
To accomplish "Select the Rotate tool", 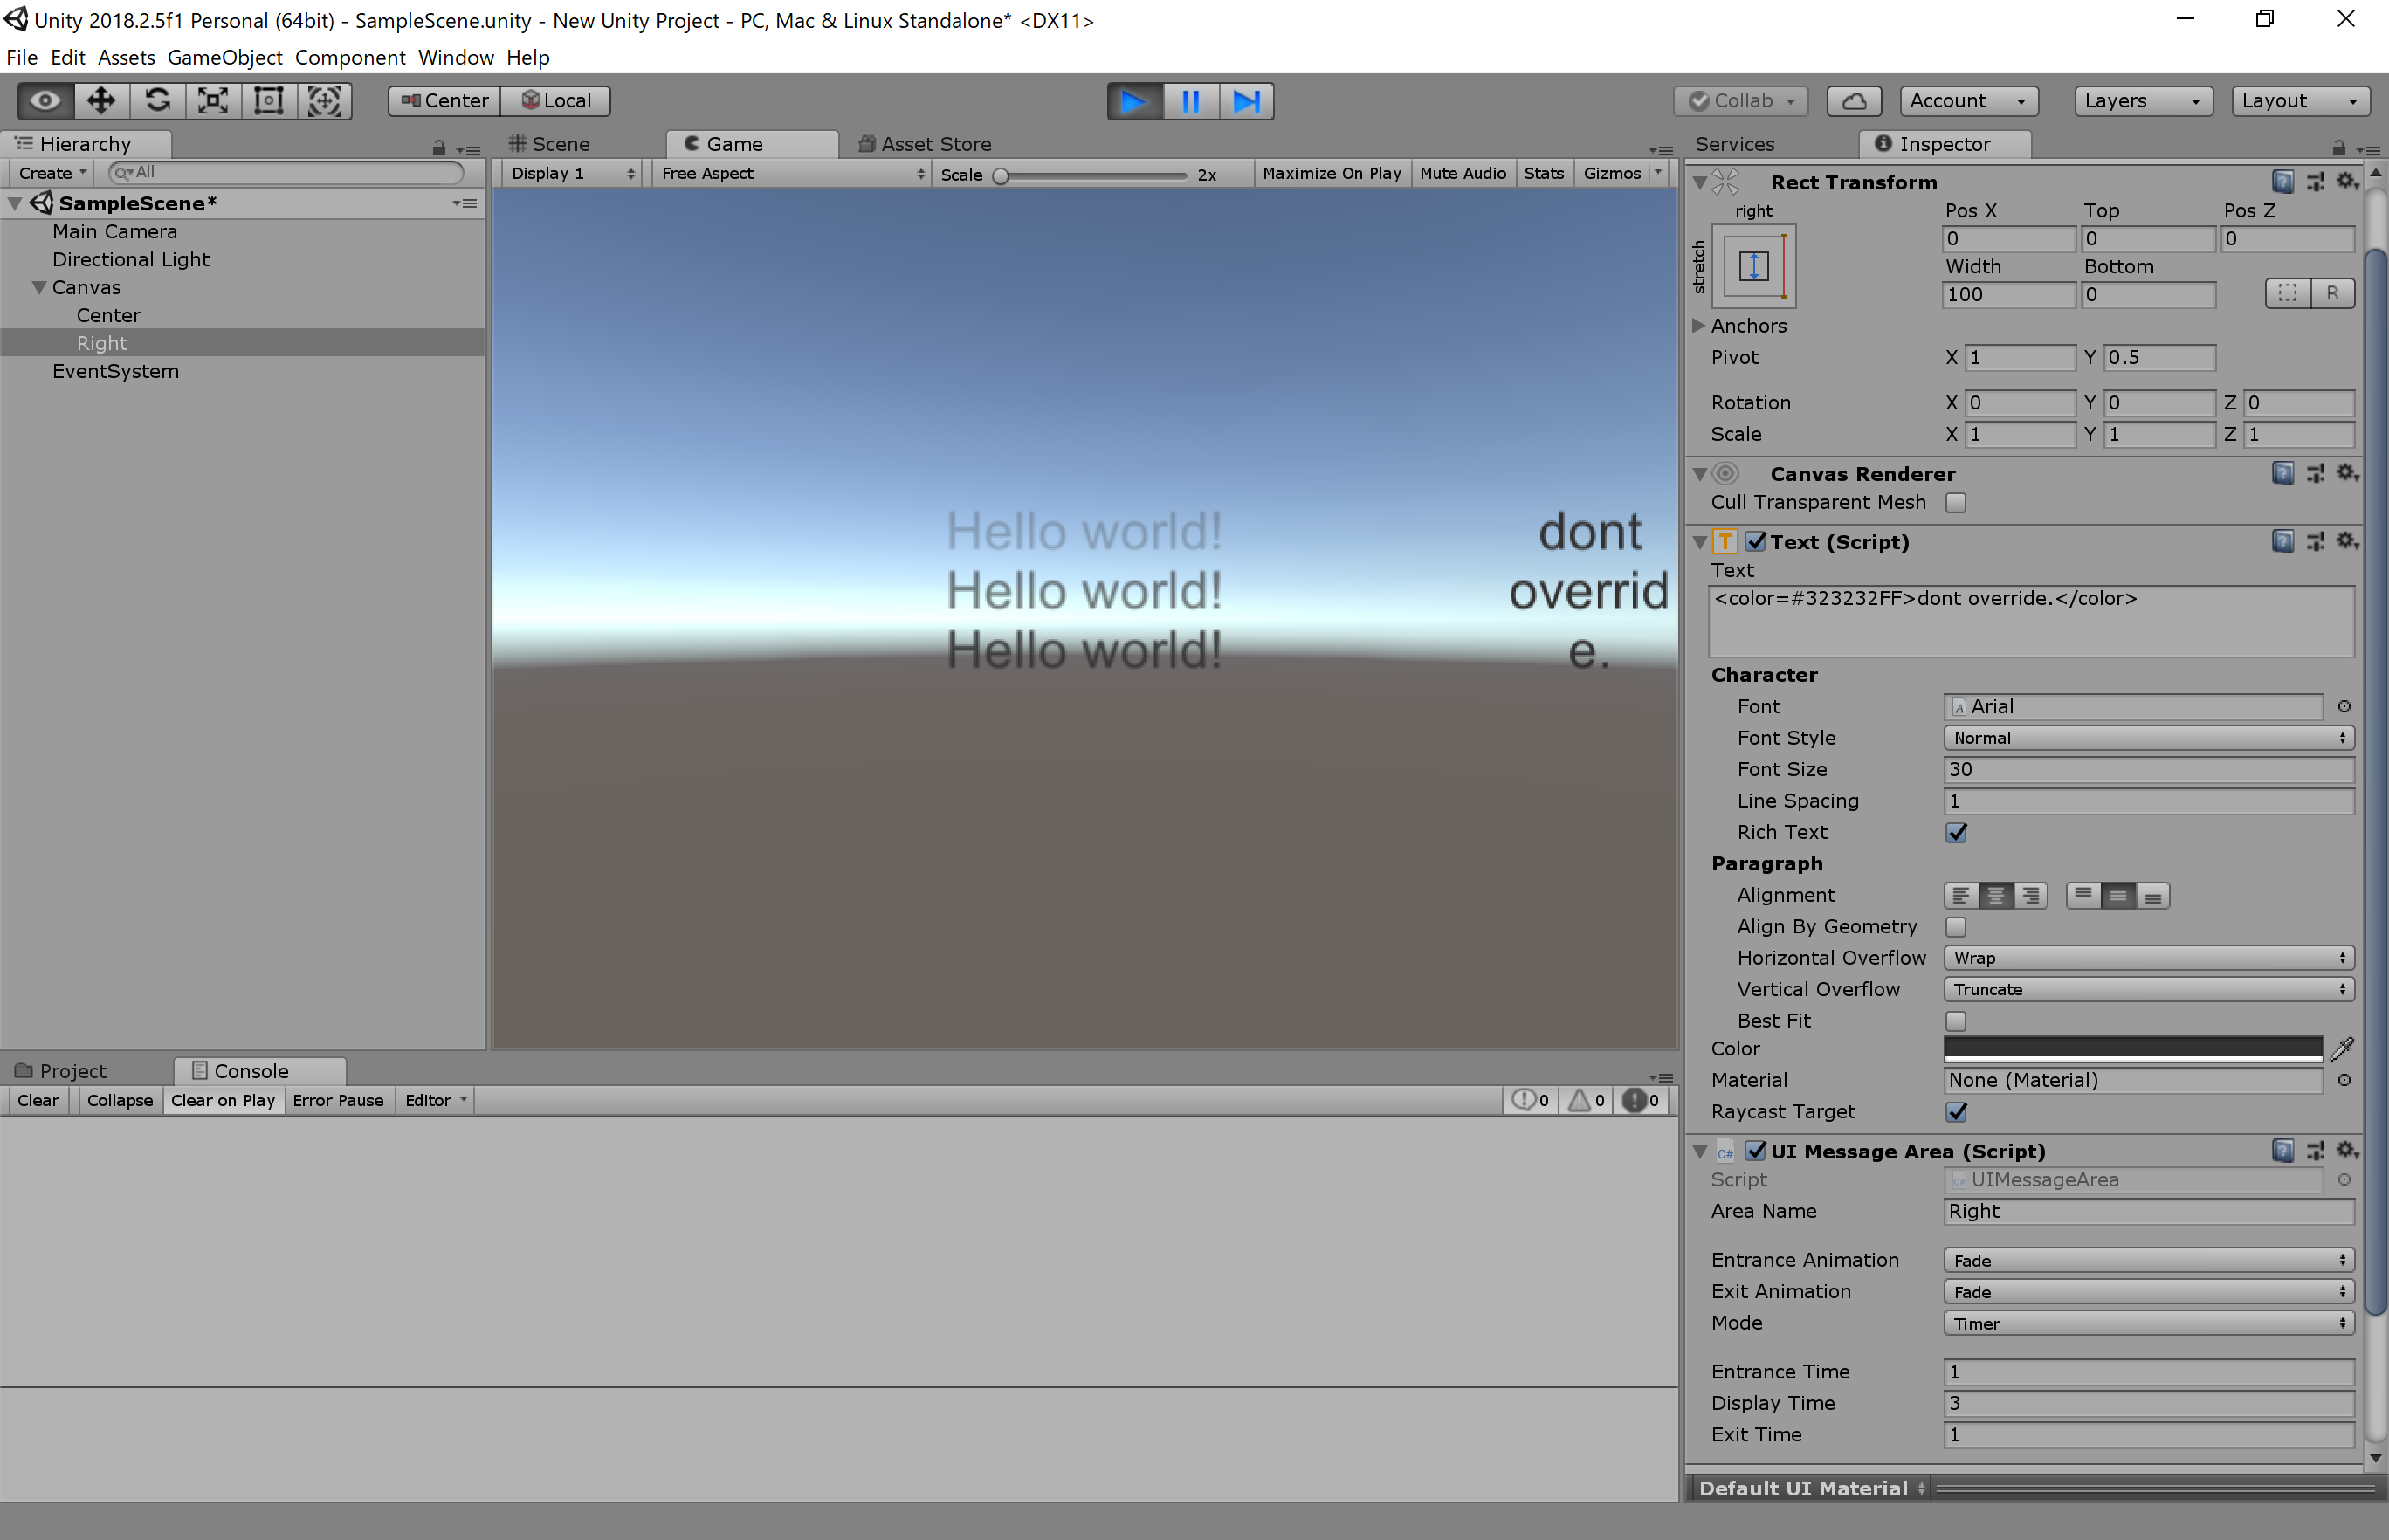I will (x=157, y=100).
